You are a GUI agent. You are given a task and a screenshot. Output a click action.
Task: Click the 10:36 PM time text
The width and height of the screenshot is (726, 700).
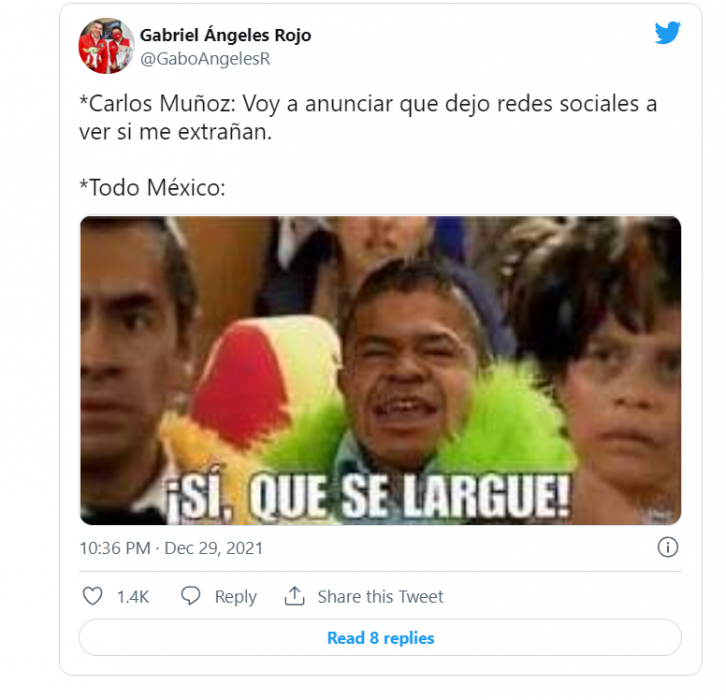tap(115, 548)
